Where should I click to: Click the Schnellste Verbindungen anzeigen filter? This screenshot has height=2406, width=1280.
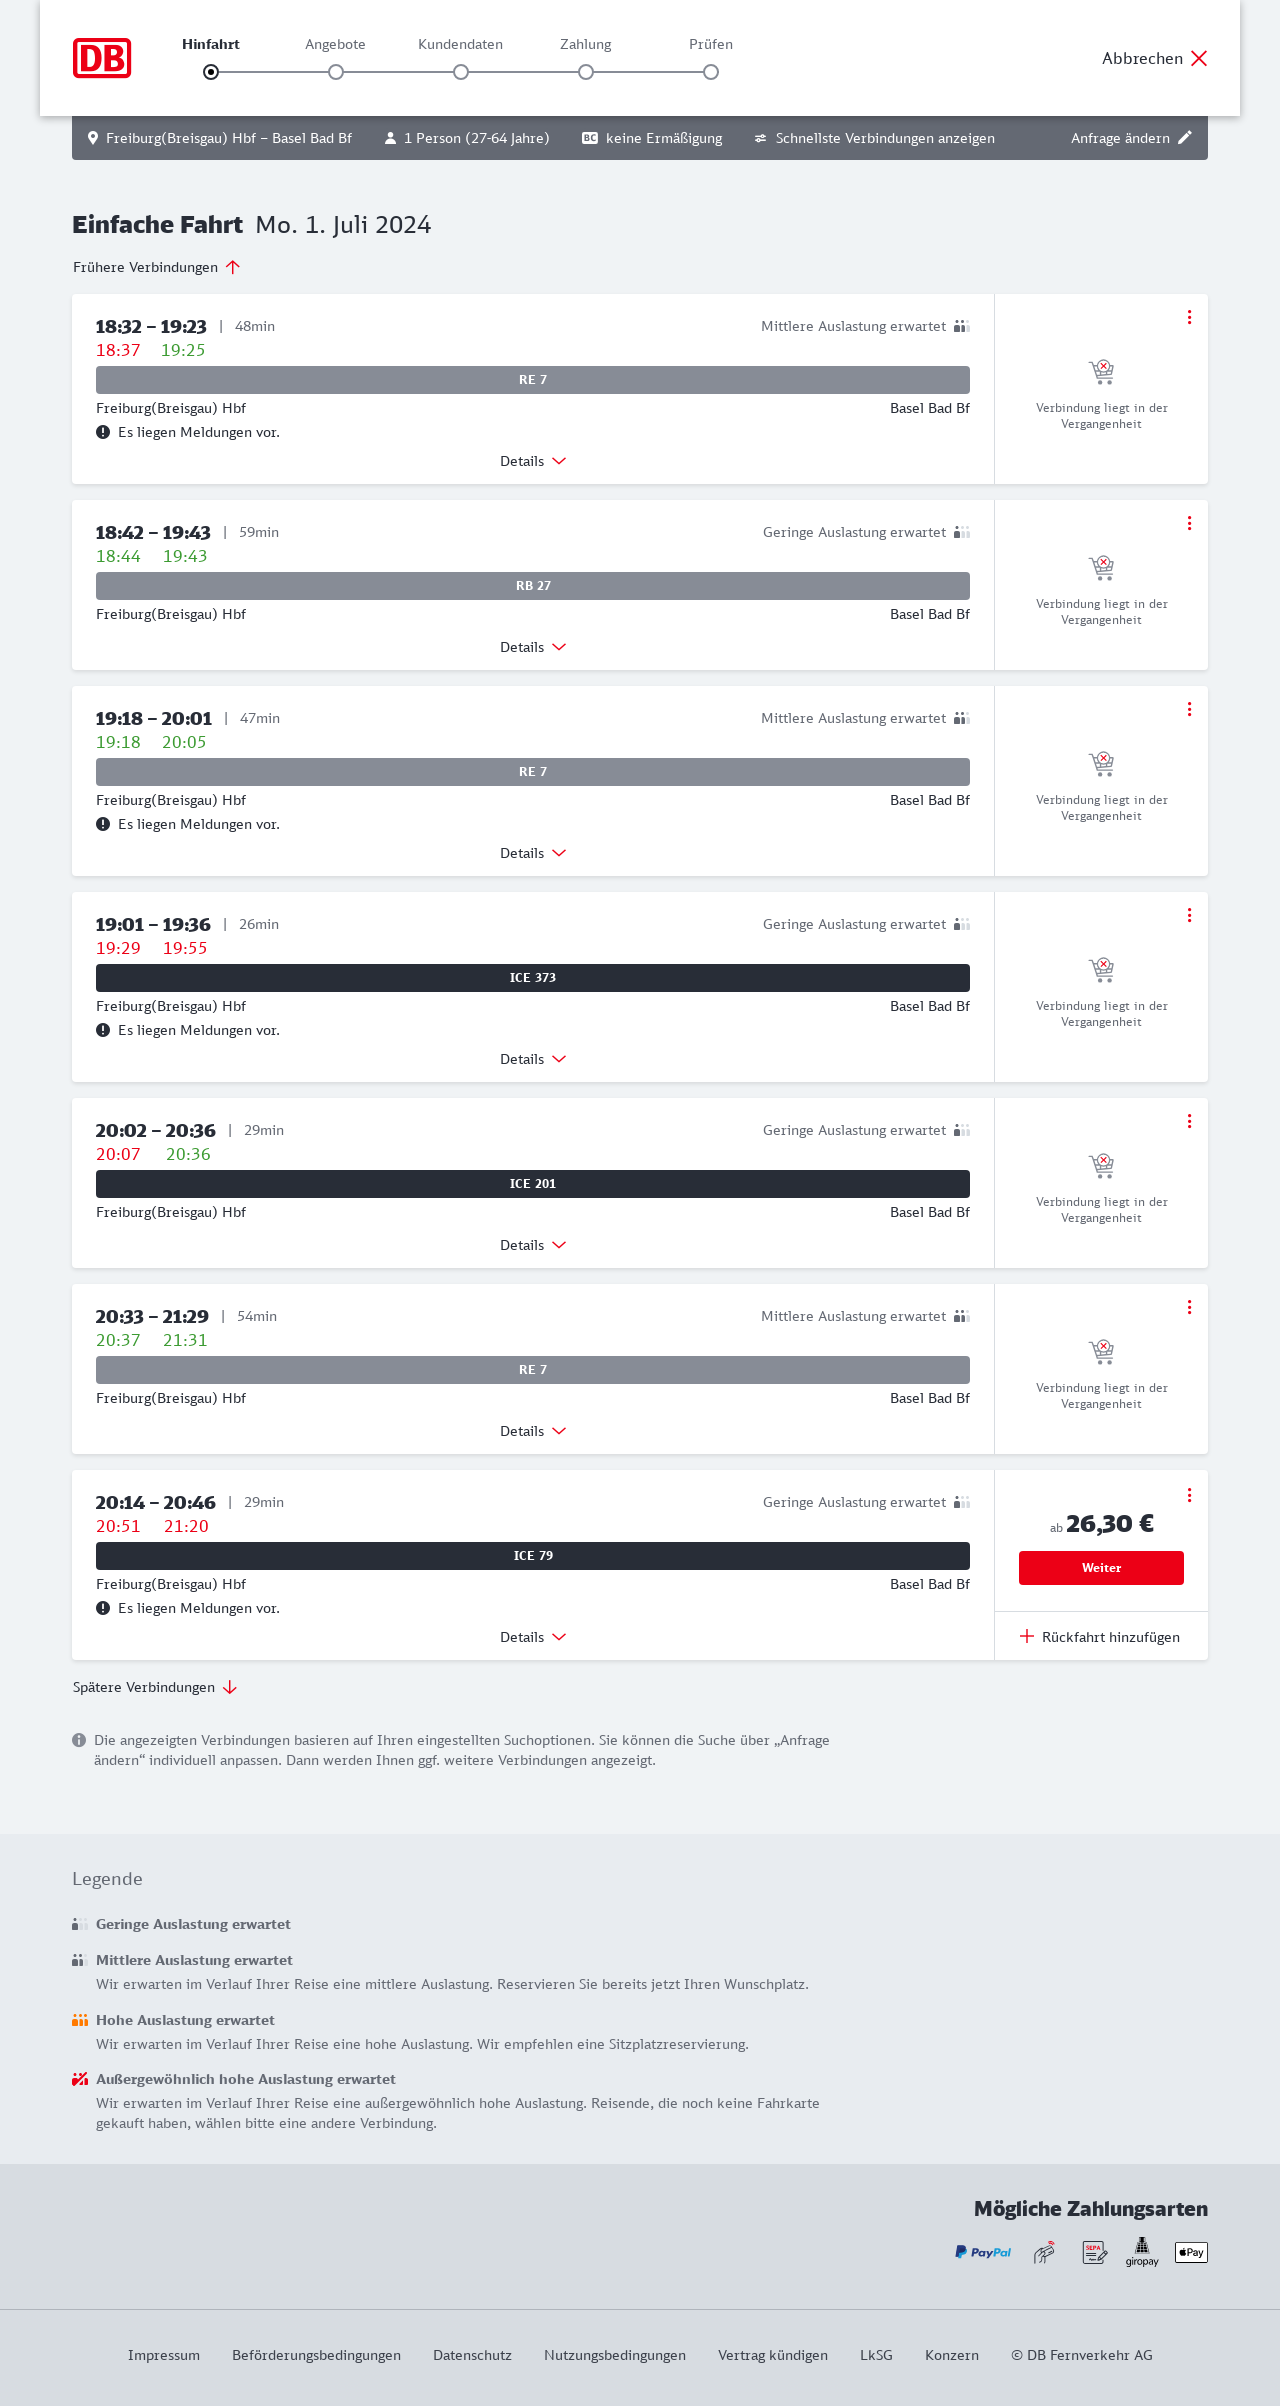[x=875, y=138]
